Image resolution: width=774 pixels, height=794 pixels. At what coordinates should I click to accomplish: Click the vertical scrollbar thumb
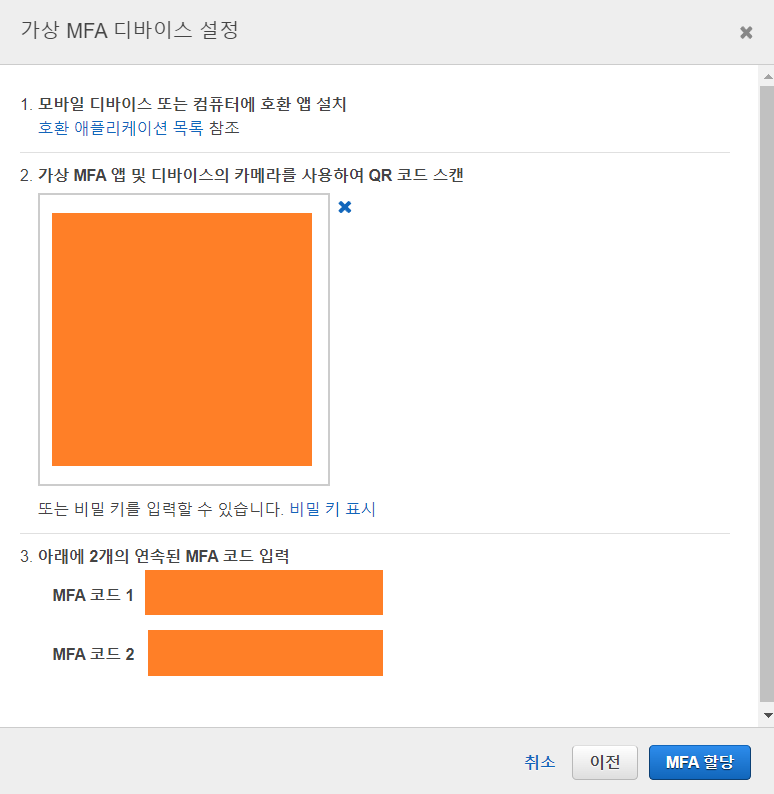[x=766, y=393]
